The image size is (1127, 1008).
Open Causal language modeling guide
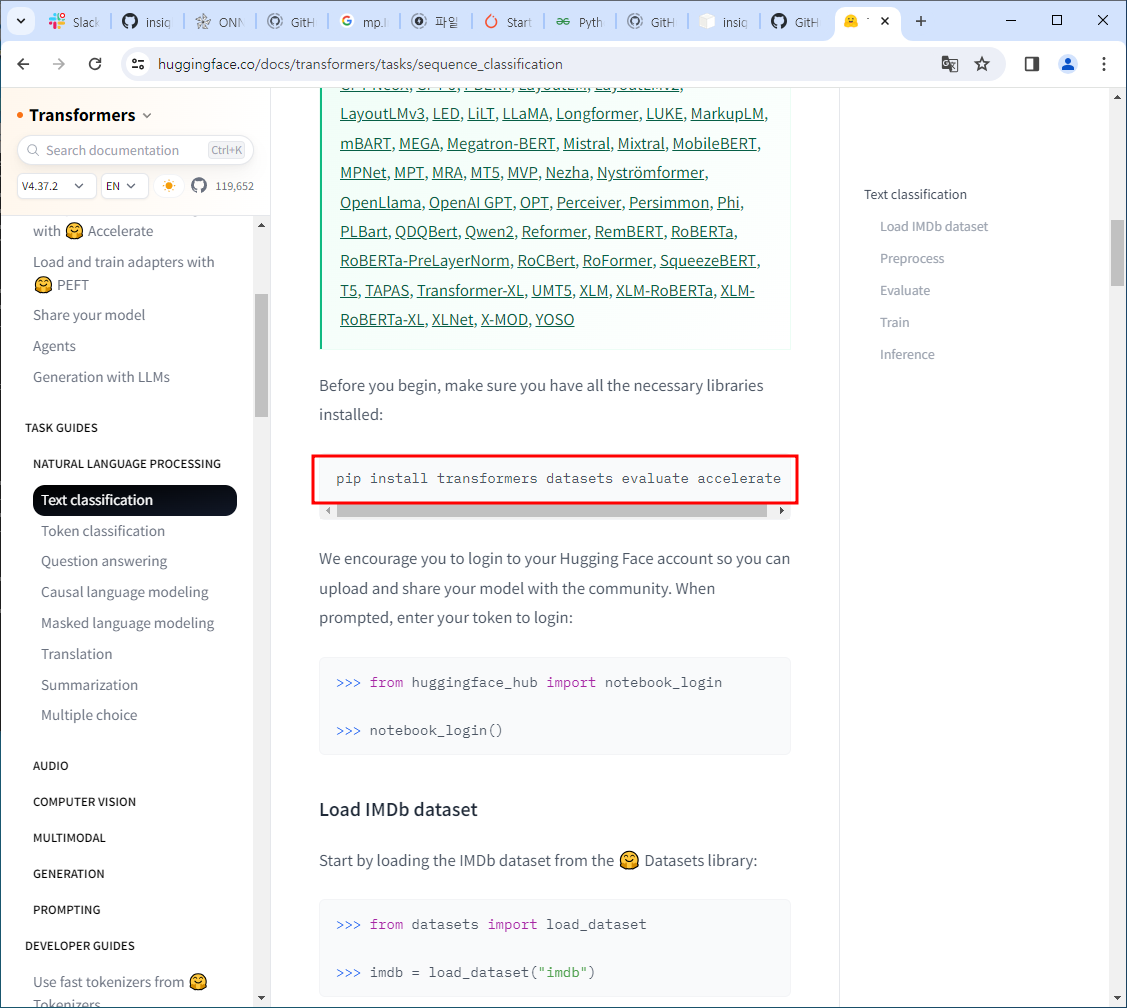[x=124, y=592]
